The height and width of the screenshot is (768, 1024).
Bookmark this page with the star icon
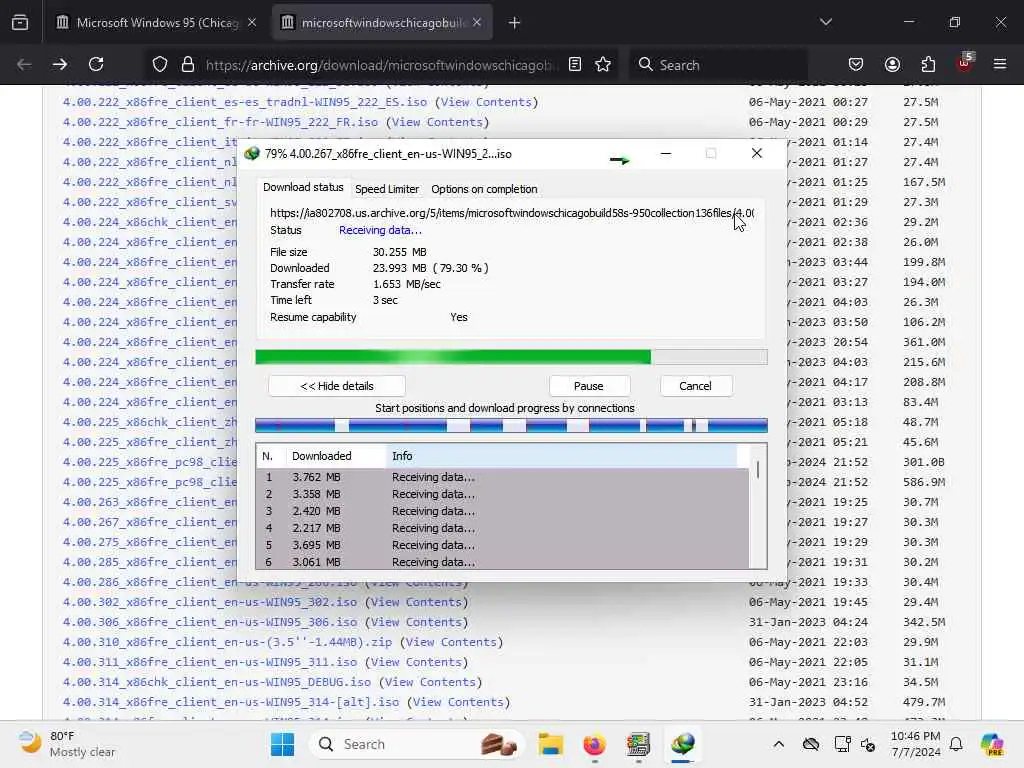coord(603,64)
